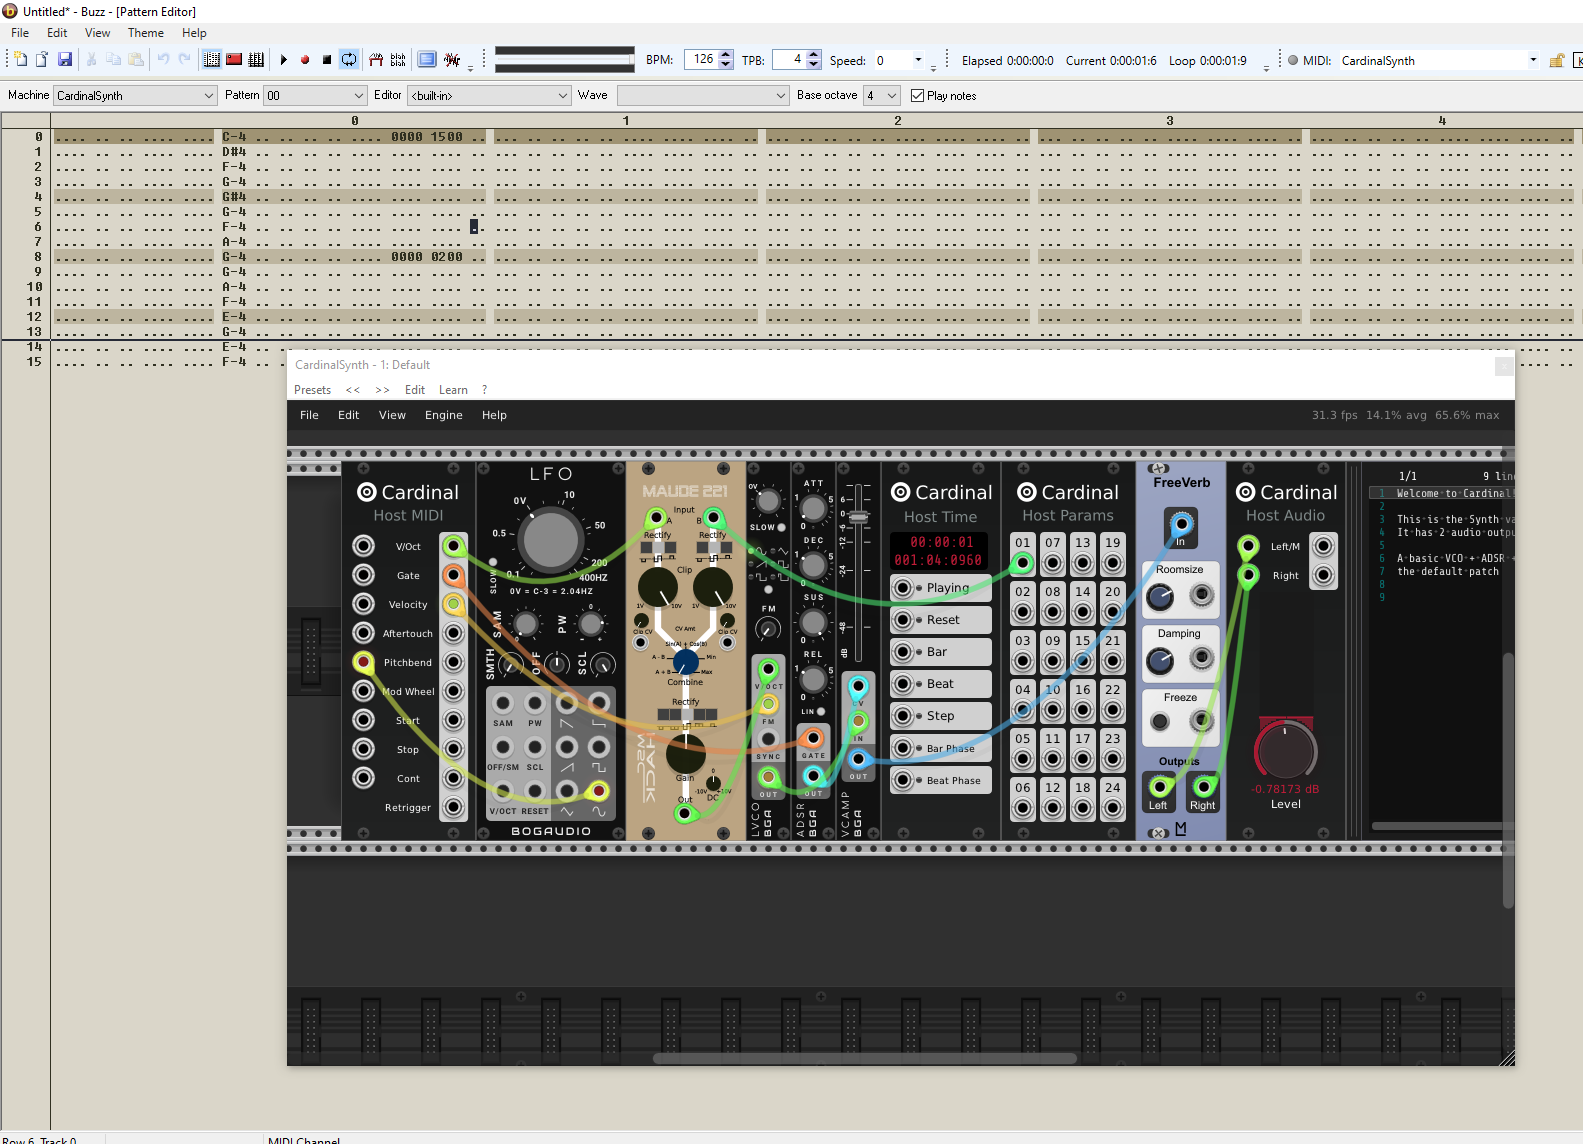
Task: Click the red Record button
Action: [305, 60]
